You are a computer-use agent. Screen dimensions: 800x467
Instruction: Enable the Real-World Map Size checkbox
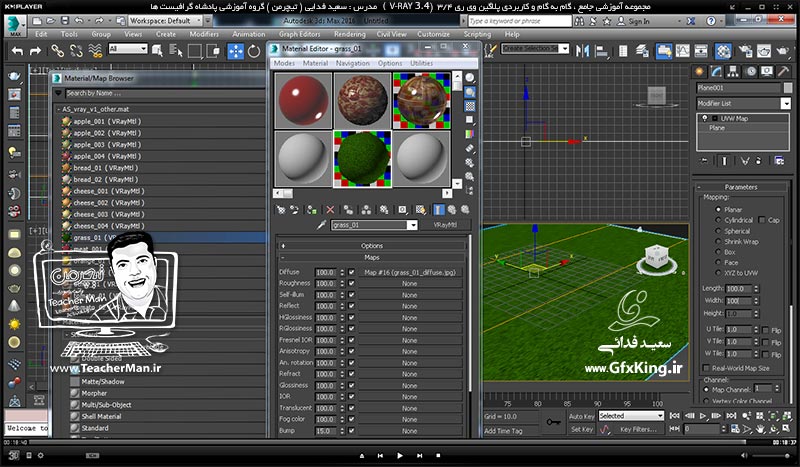[x=706, y=368]
